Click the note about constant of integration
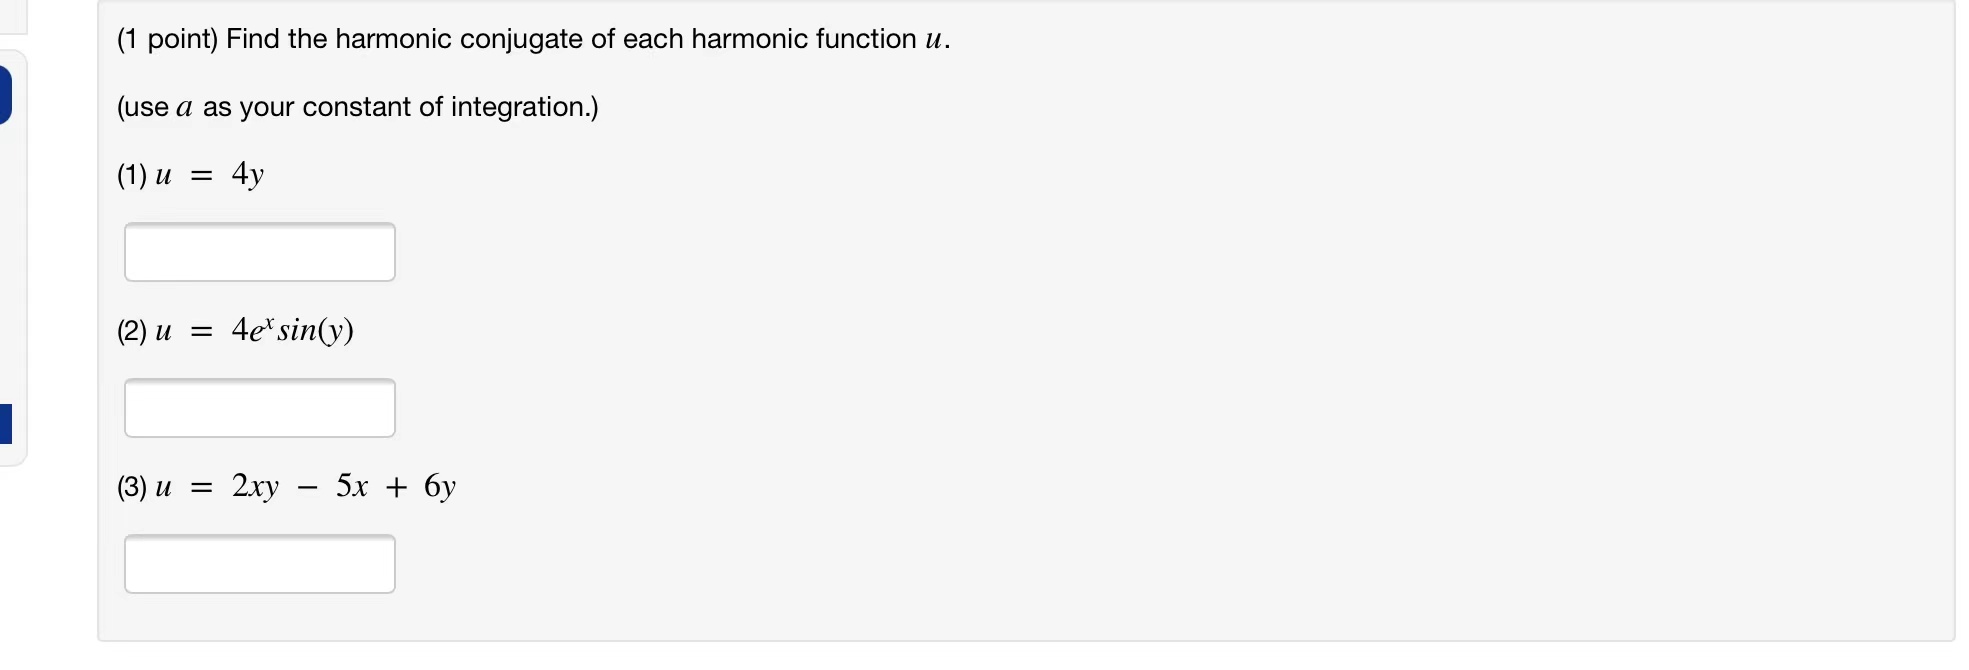This screenshot has height=670, width=1969. pos(356,107)
